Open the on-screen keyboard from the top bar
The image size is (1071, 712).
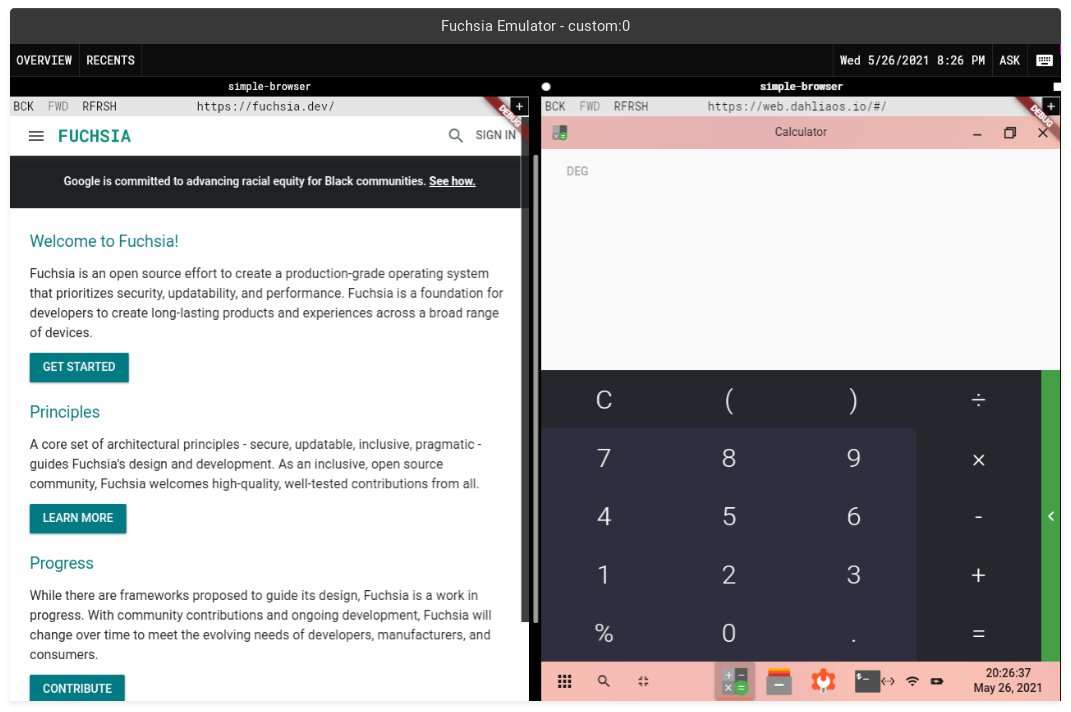tap(1045, 60)
